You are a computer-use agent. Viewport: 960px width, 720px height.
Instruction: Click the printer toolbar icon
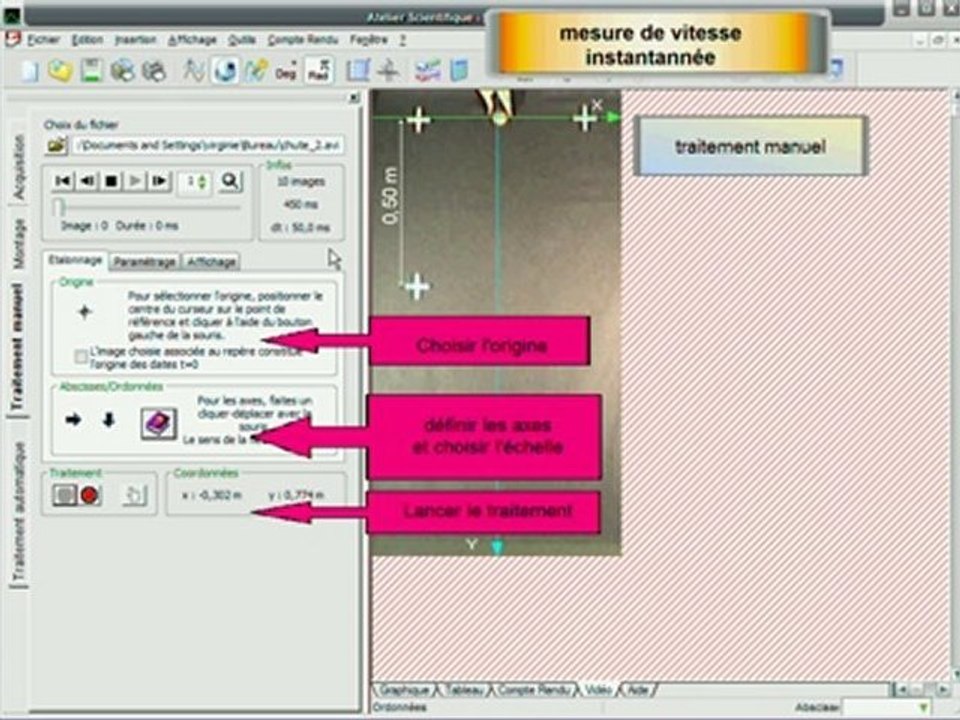coord(154,71)
